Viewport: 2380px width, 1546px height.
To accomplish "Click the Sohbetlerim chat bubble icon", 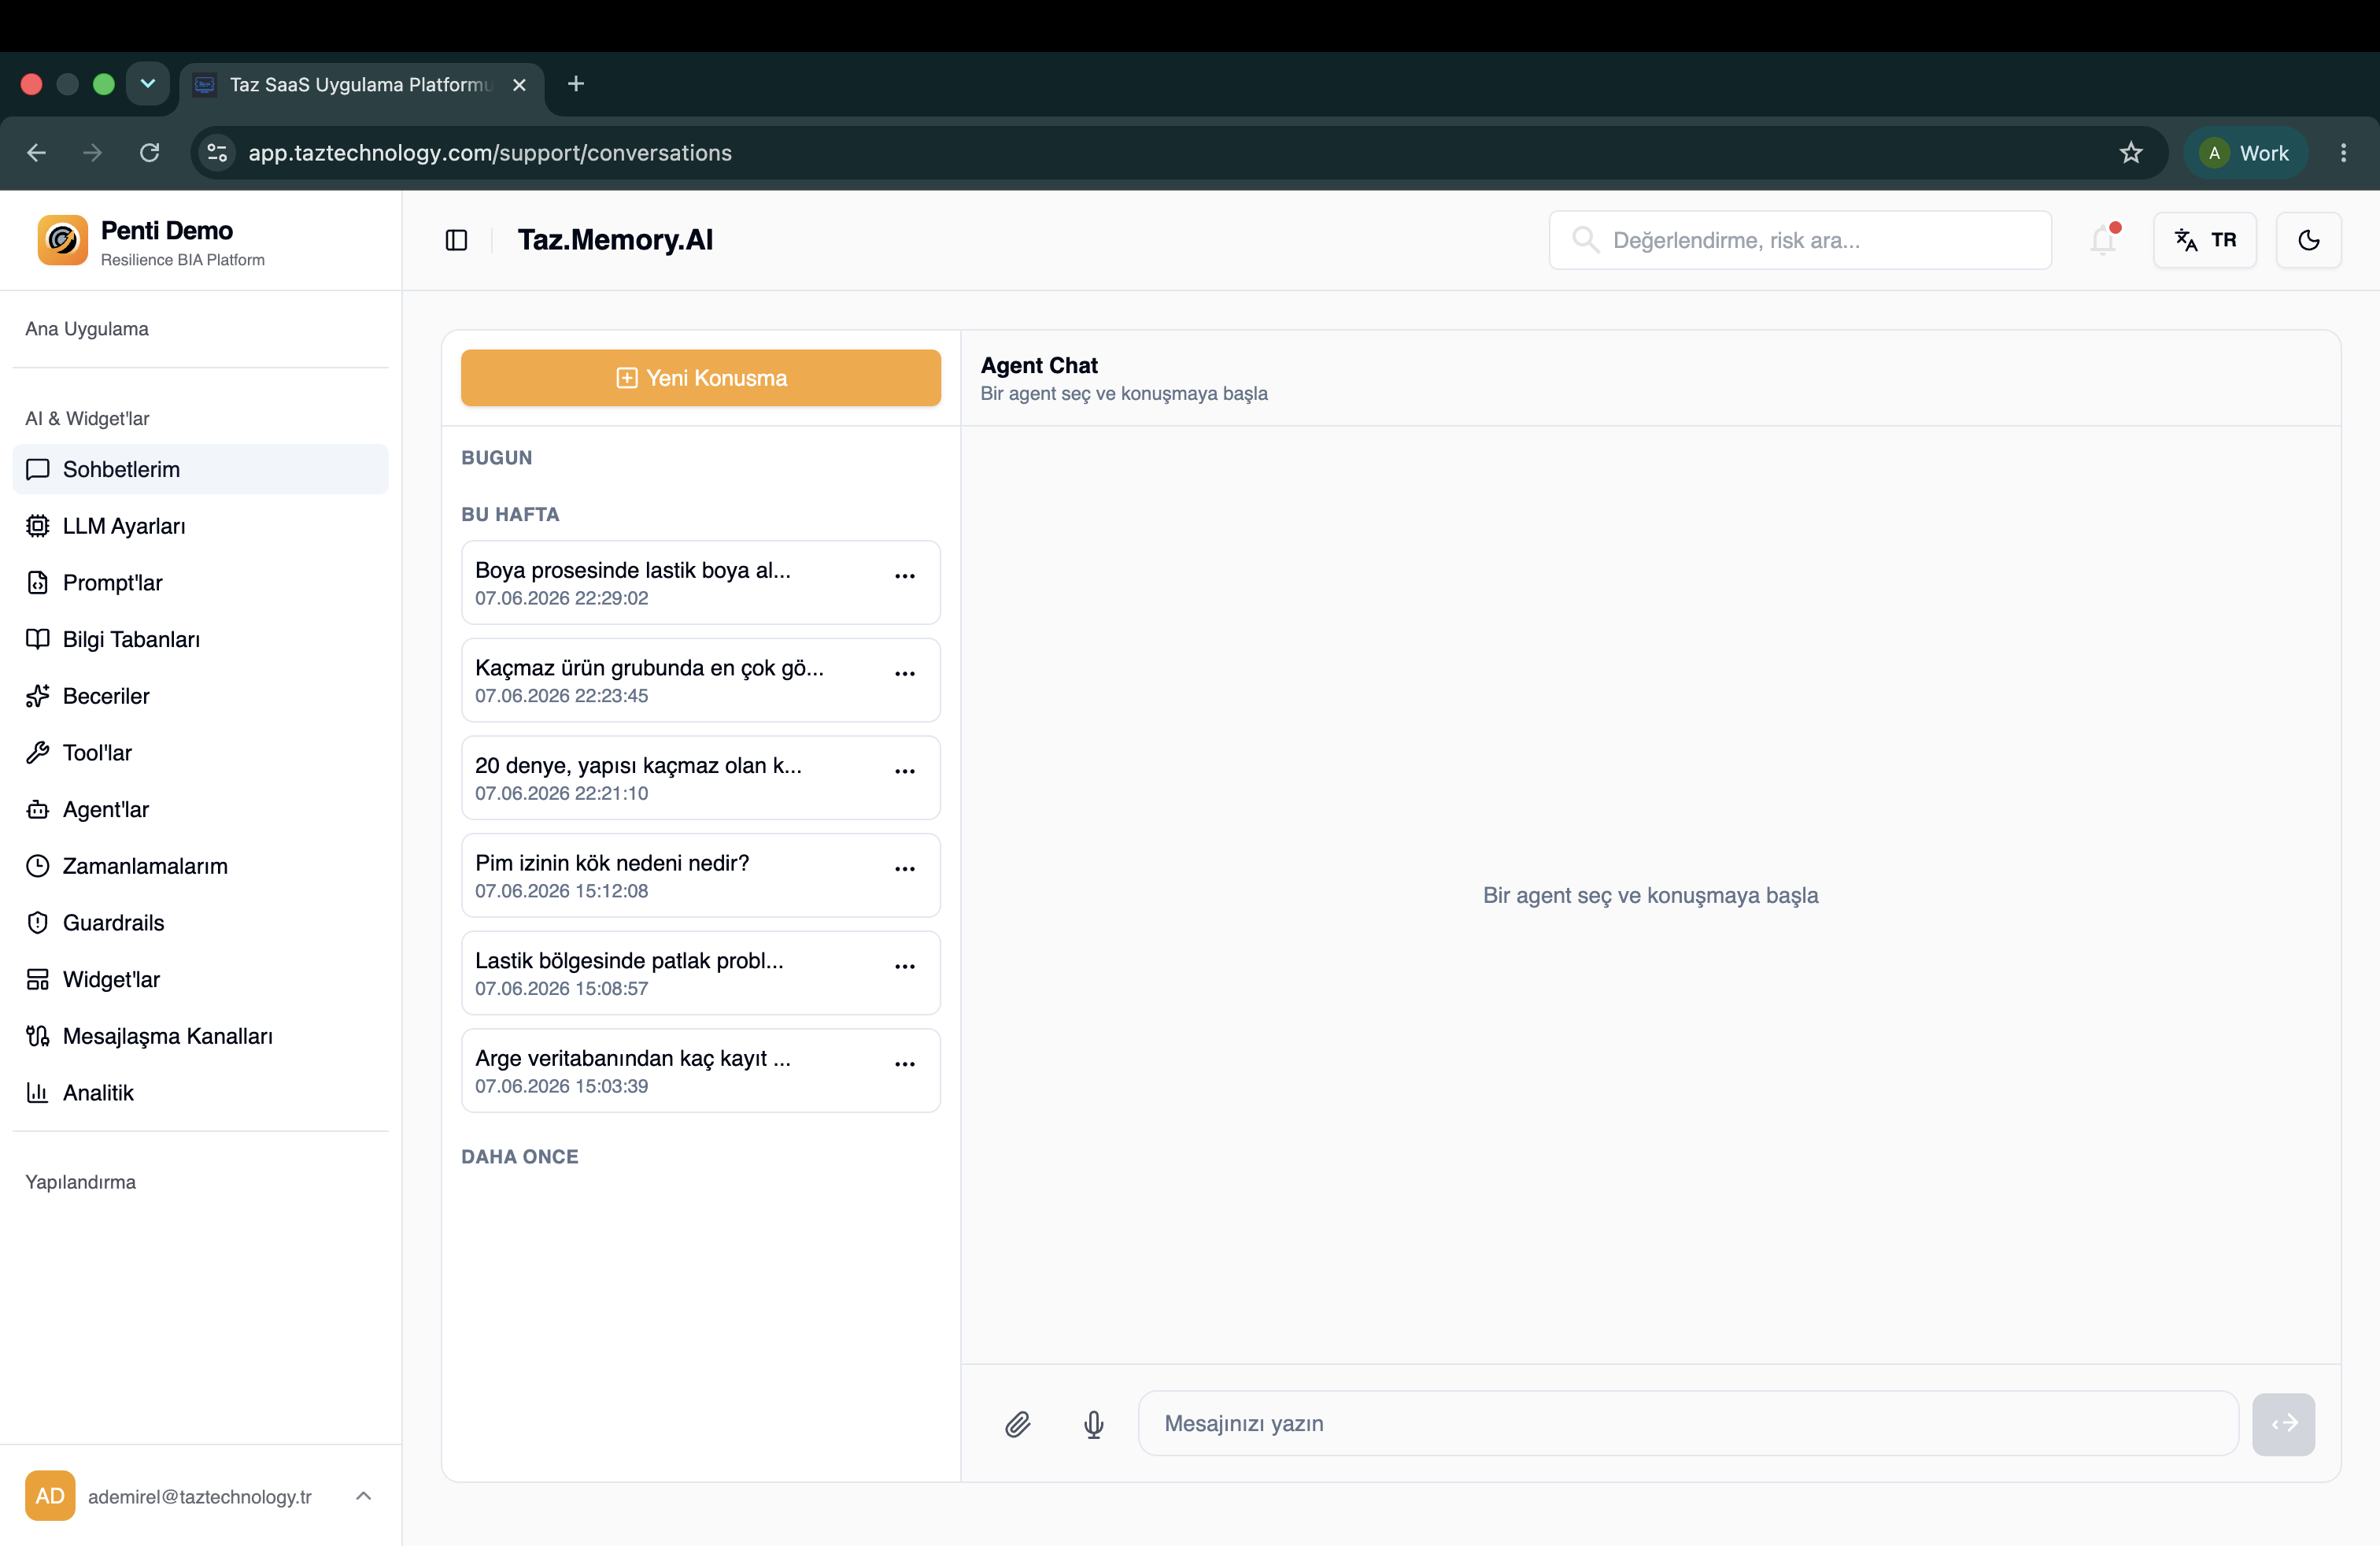I will tap(38, 469).
